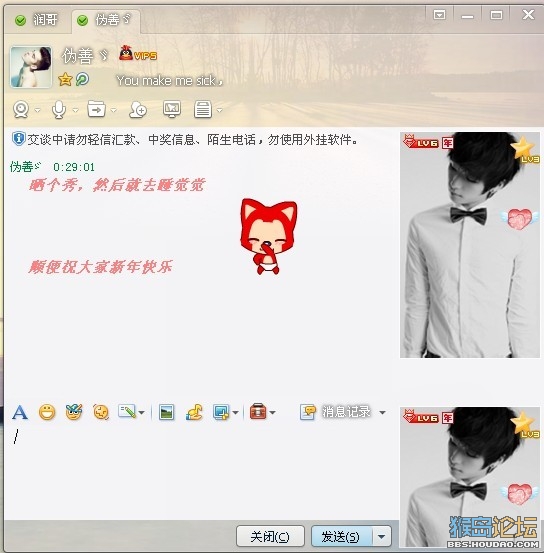Open font settings with letter A icon

tap(20, 412)
